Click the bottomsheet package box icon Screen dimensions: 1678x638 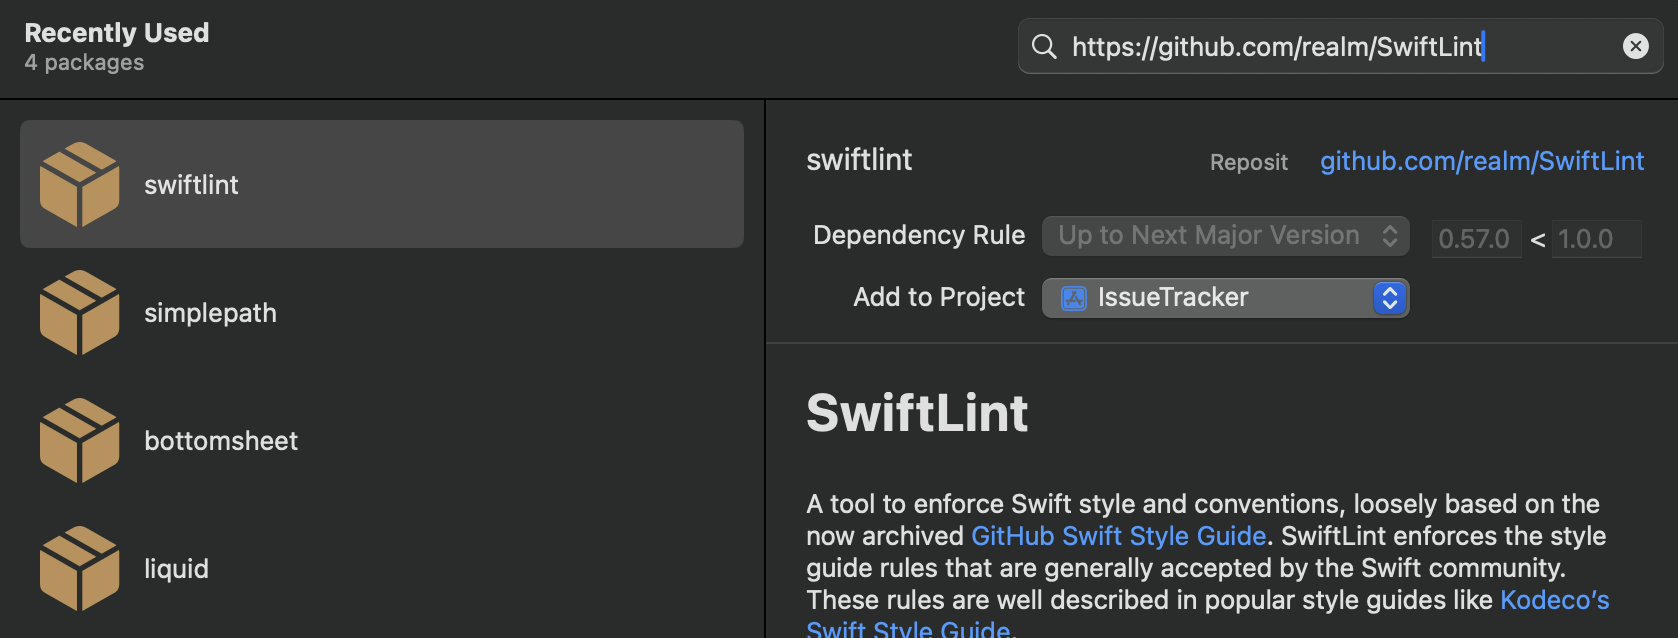click(80, 440)
